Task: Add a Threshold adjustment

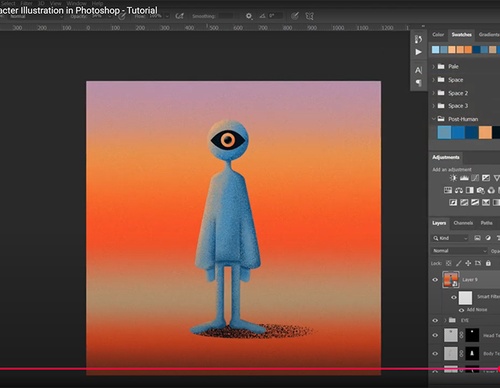Action: tap(475, 202)
